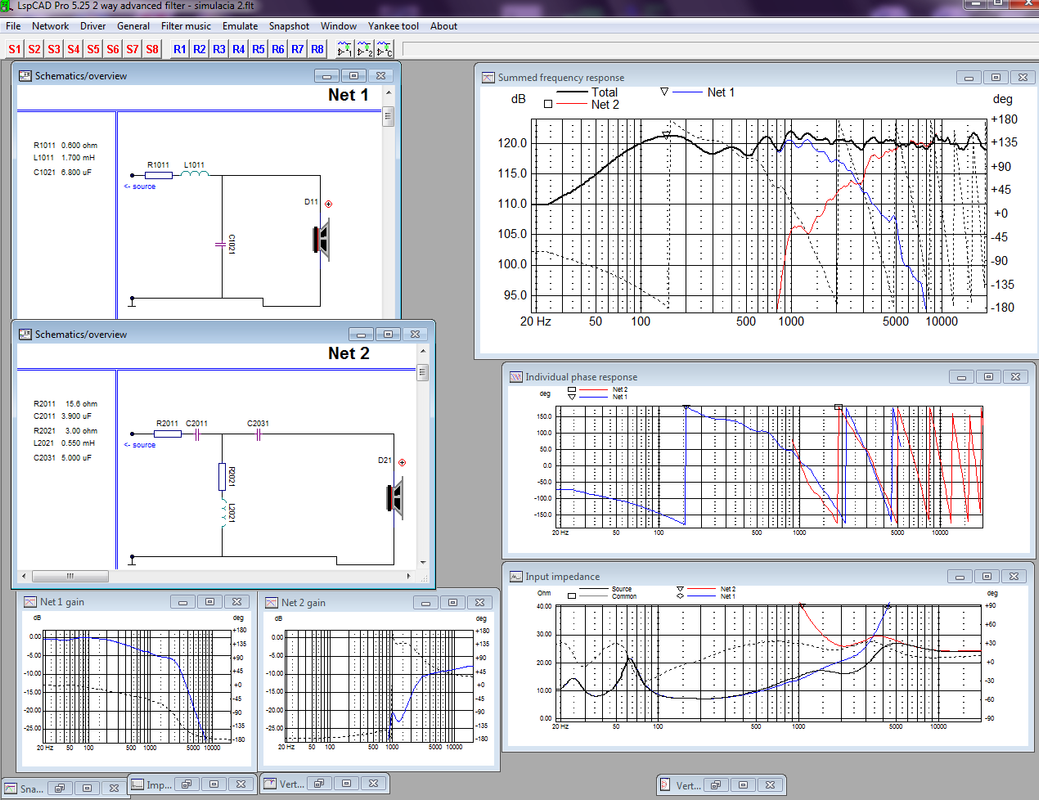Viewport: 1039px width, 800px height.
Task: Select the 'R2011 15.6 ohm' component value
Action: [66, 404]
